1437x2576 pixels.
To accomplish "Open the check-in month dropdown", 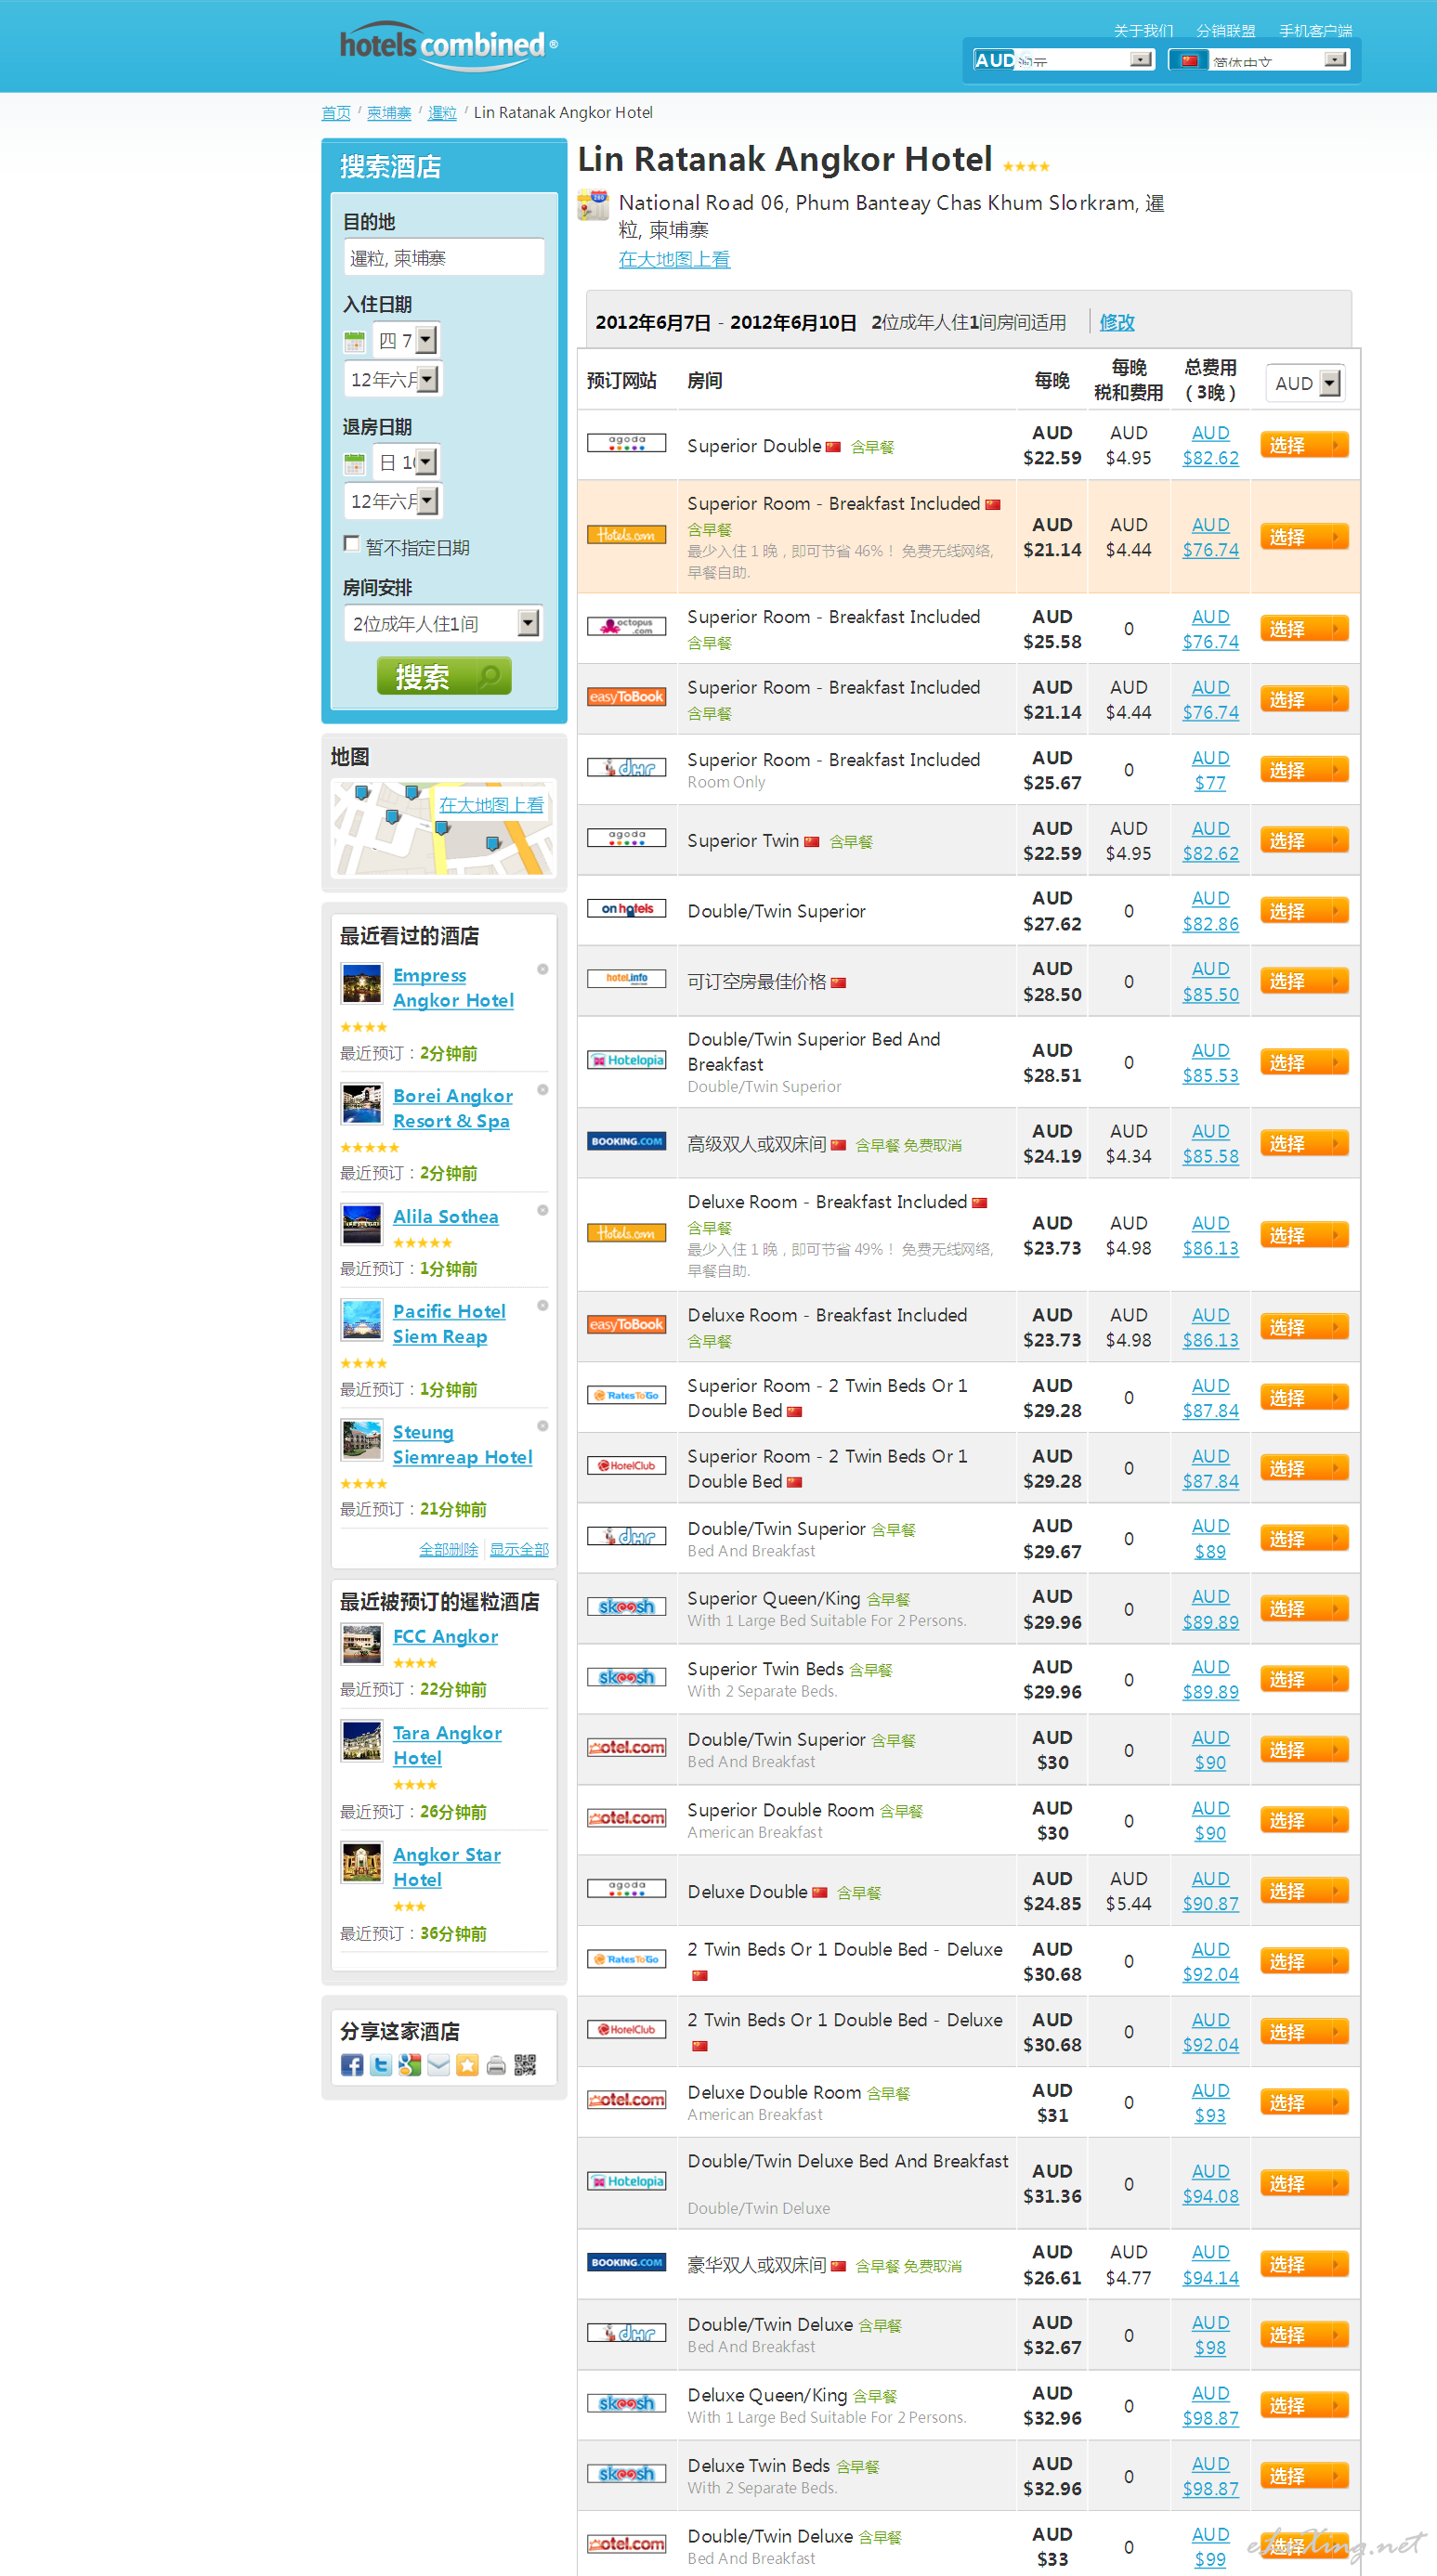I will [x=392, y=380].
